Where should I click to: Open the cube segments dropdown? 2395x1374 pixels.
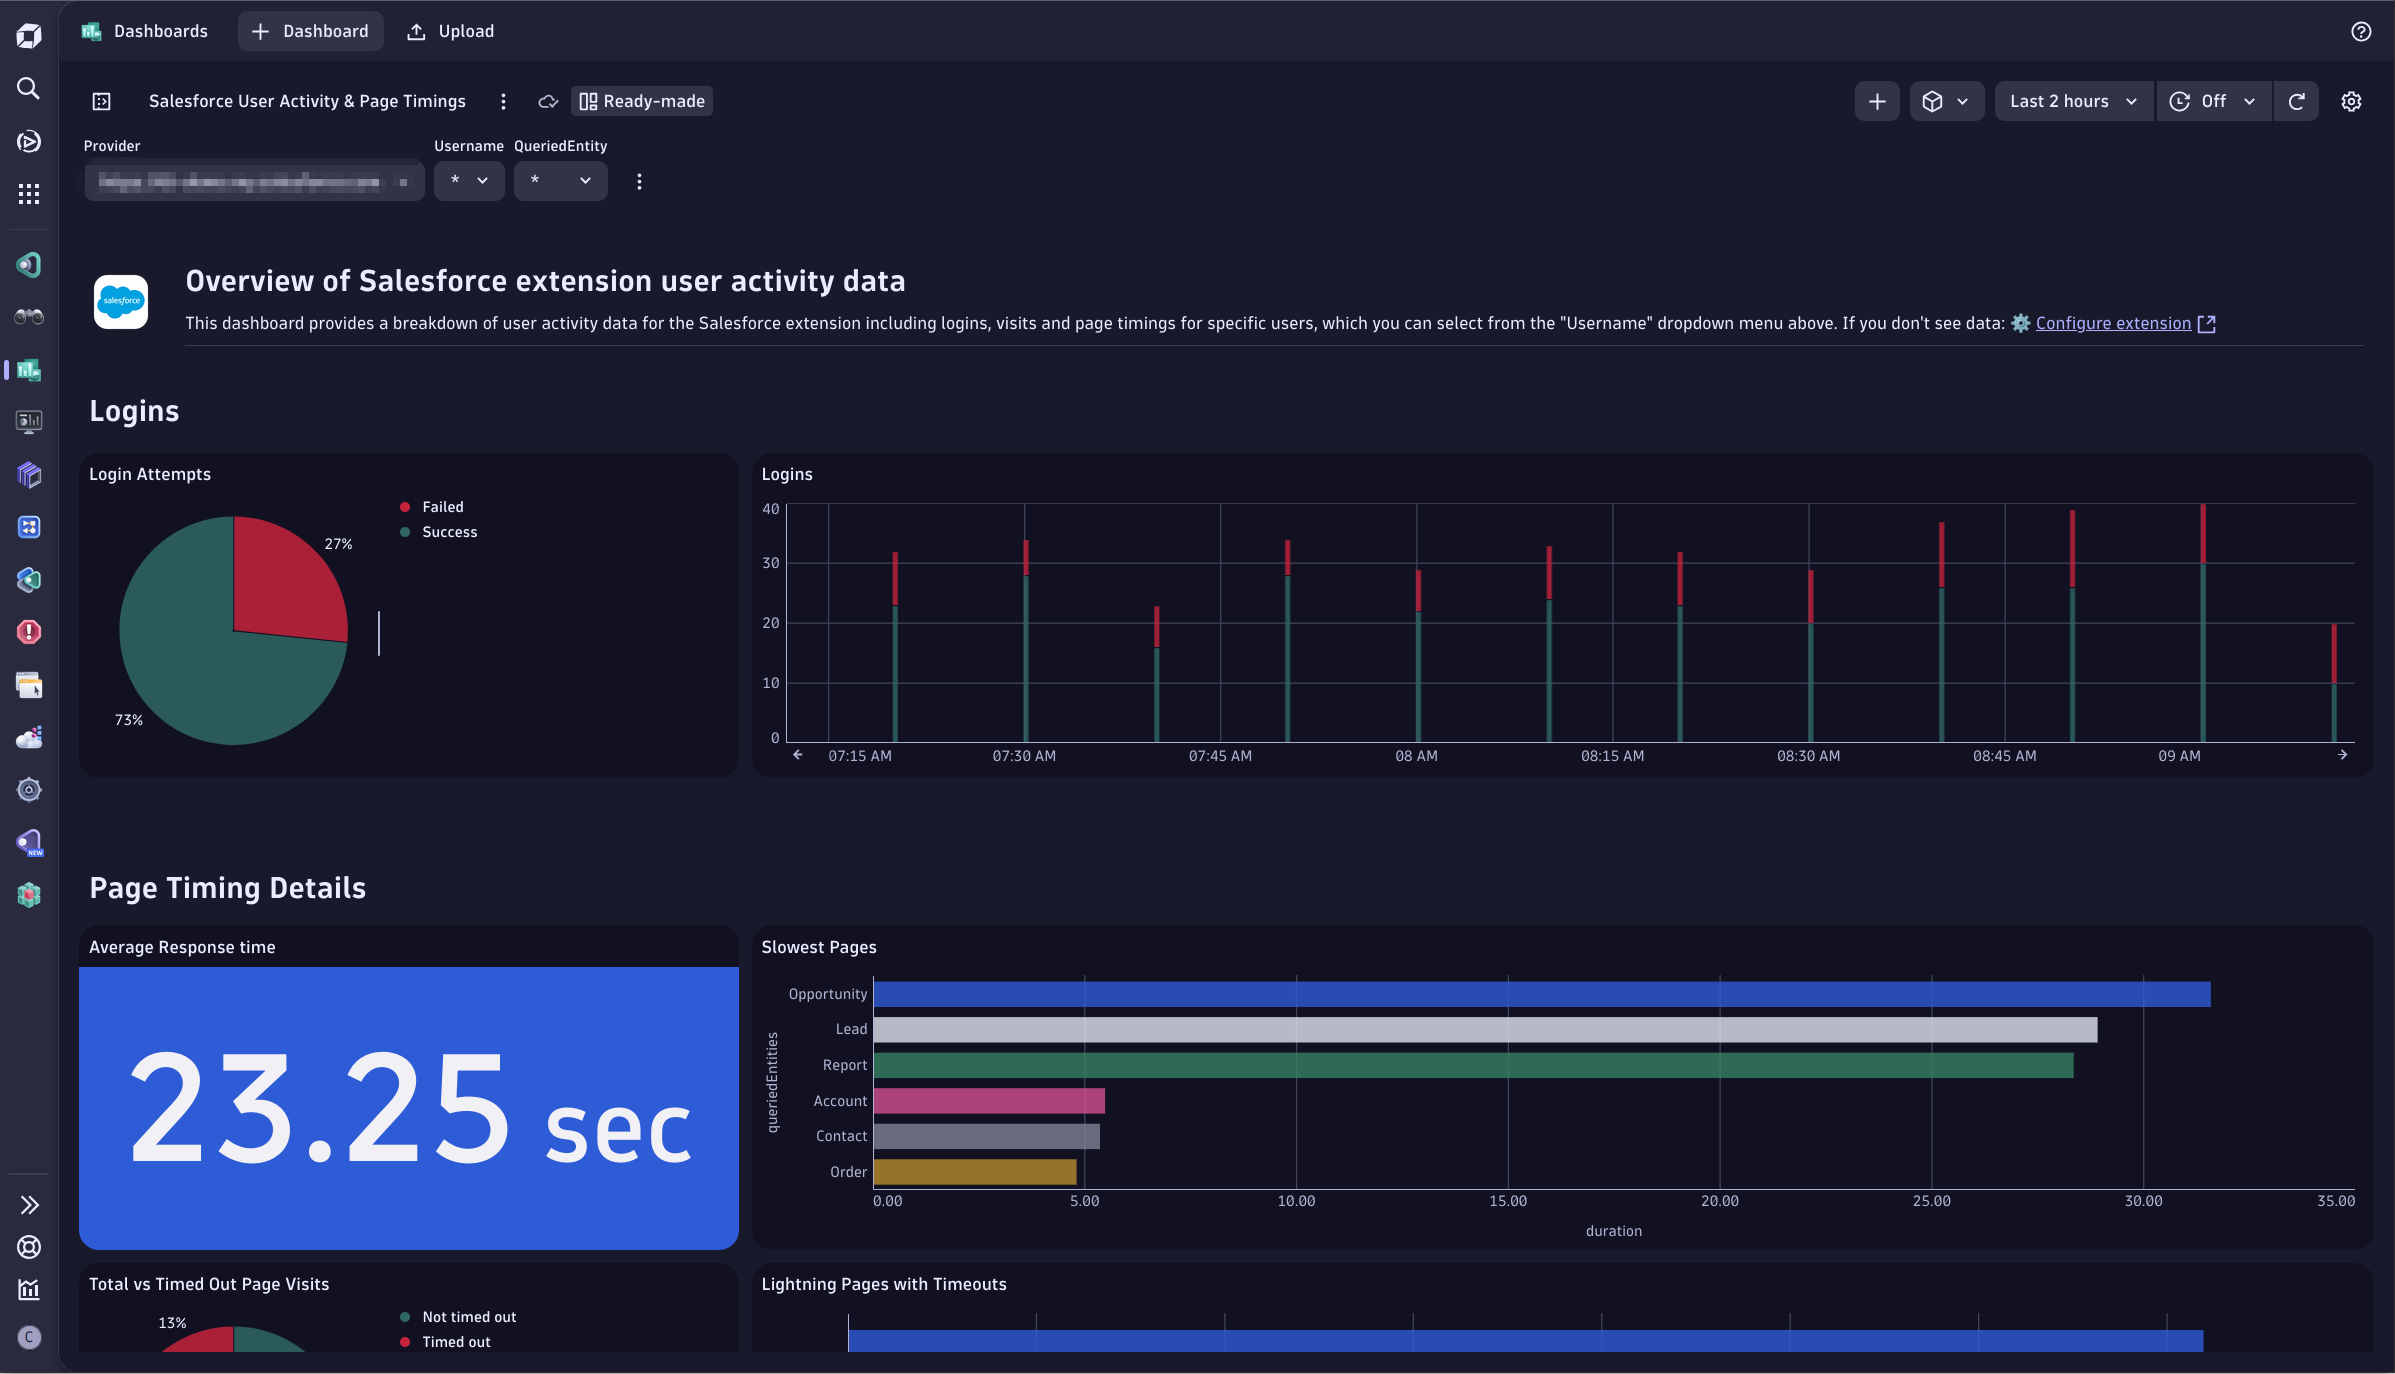[x=1946, y=101]
